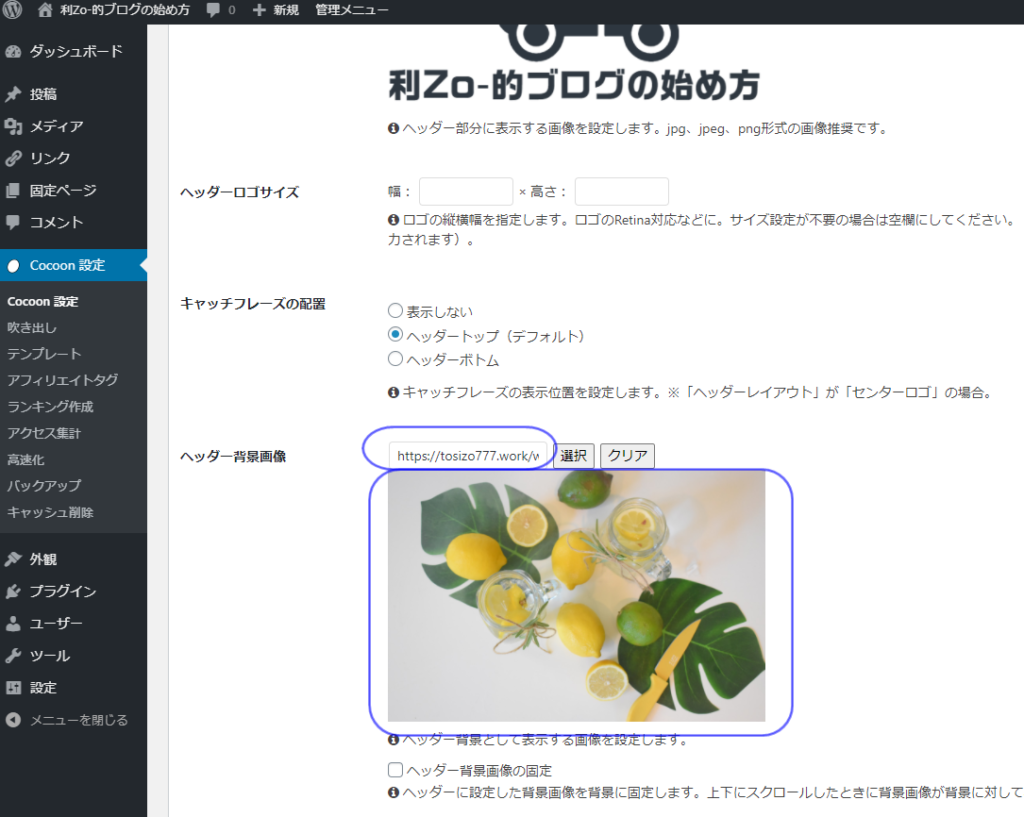The height and width of the screenshot is (817, 1024).
Task: Open the 投稿 pin icon menu
Action: click(x=13, y=94)
